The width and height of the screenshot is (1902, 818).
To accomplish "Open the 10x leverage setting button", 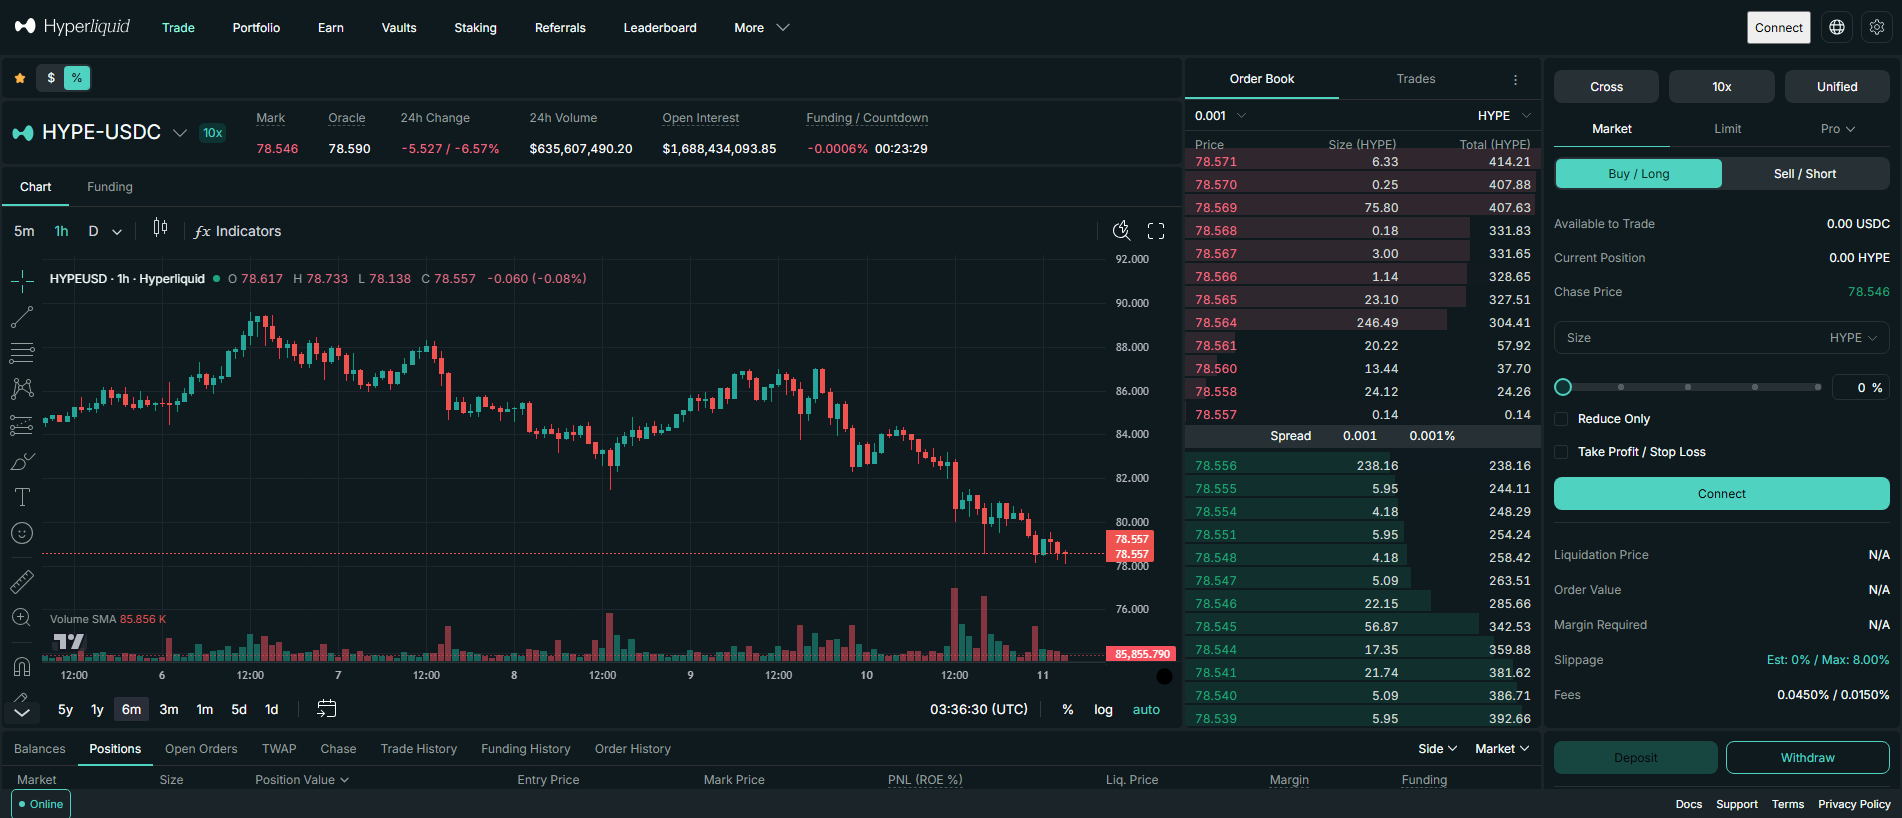I will (1722, 87).
